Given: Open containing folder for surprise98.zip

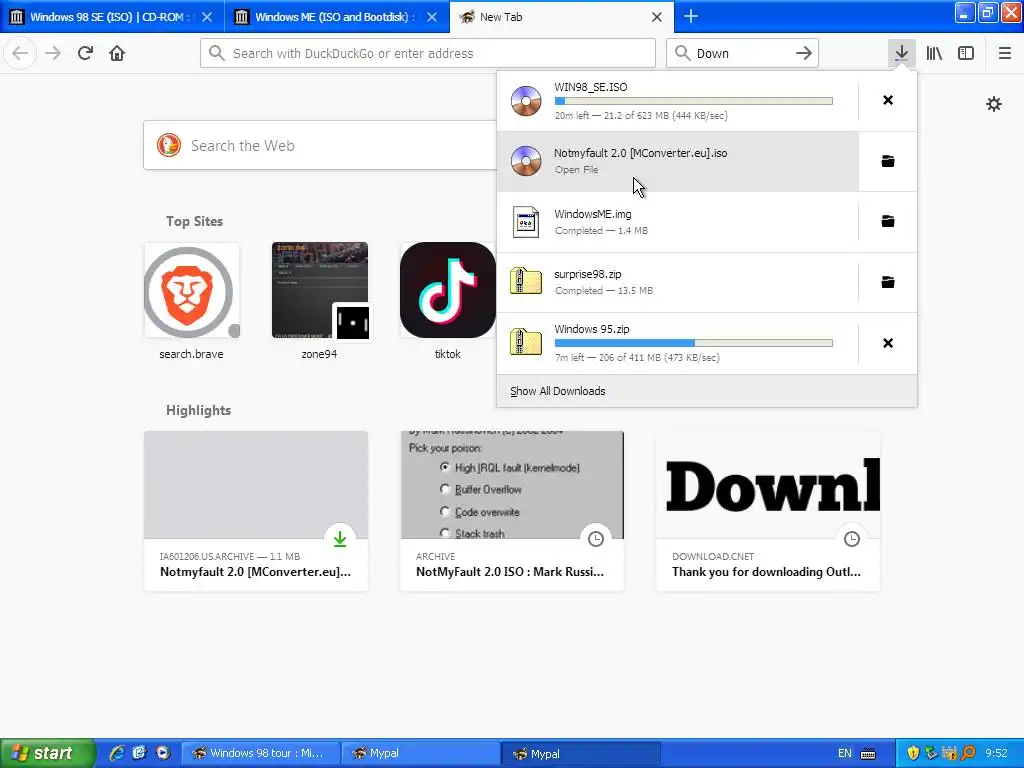Looking at the screenshot, I should click(888, 282).
